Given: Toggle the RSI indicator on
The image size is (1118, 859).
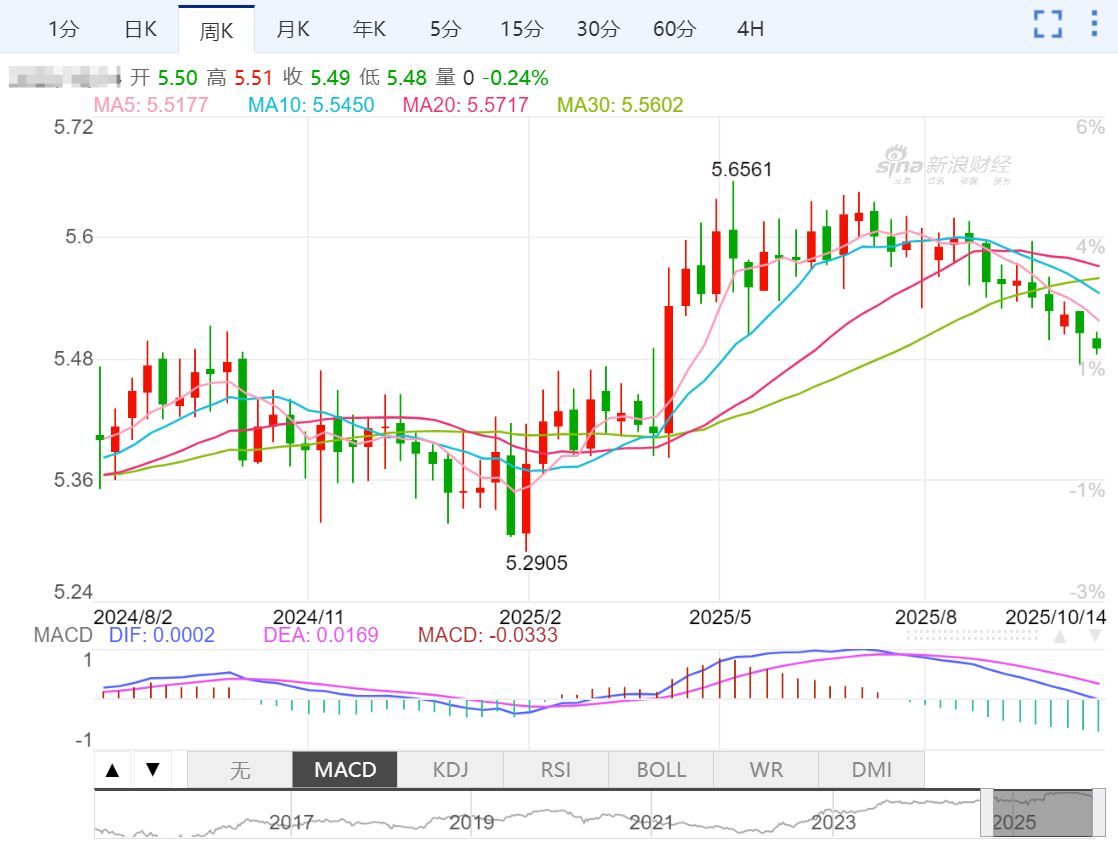Looking at the screenshot, I should 555,770.
